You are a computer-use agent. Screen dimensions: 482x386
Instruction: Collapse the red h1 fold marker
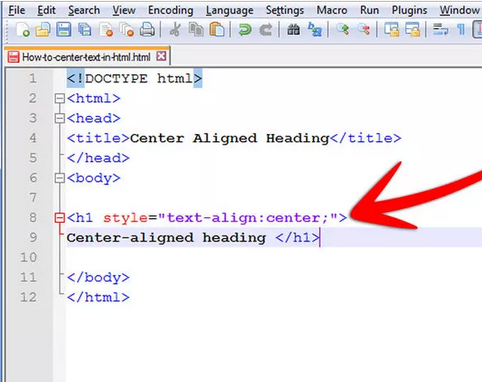tap(60, 218)
